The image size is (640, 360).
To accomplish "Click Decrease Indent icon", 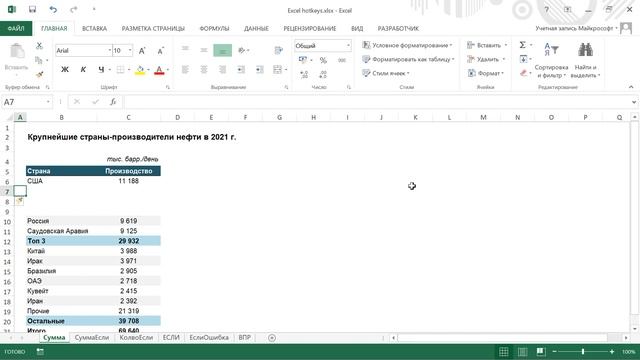I will point(241,70).
